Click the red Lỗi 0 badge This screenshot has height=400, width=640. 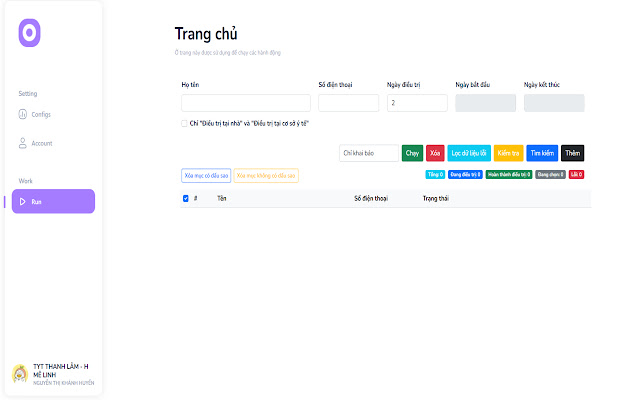pyautogui.click(x=576, y=174)
